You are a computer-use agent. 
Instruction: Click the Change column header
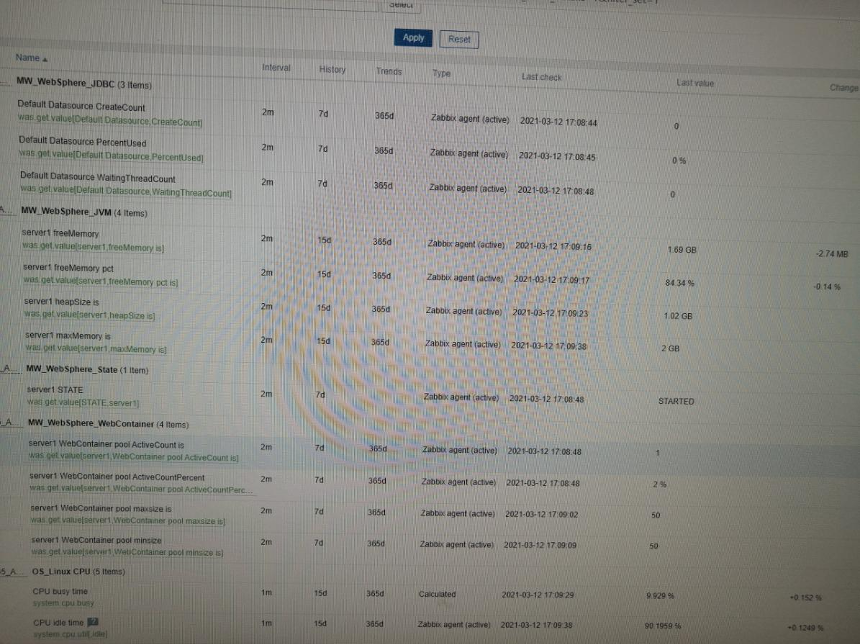(x=844, y=87)
